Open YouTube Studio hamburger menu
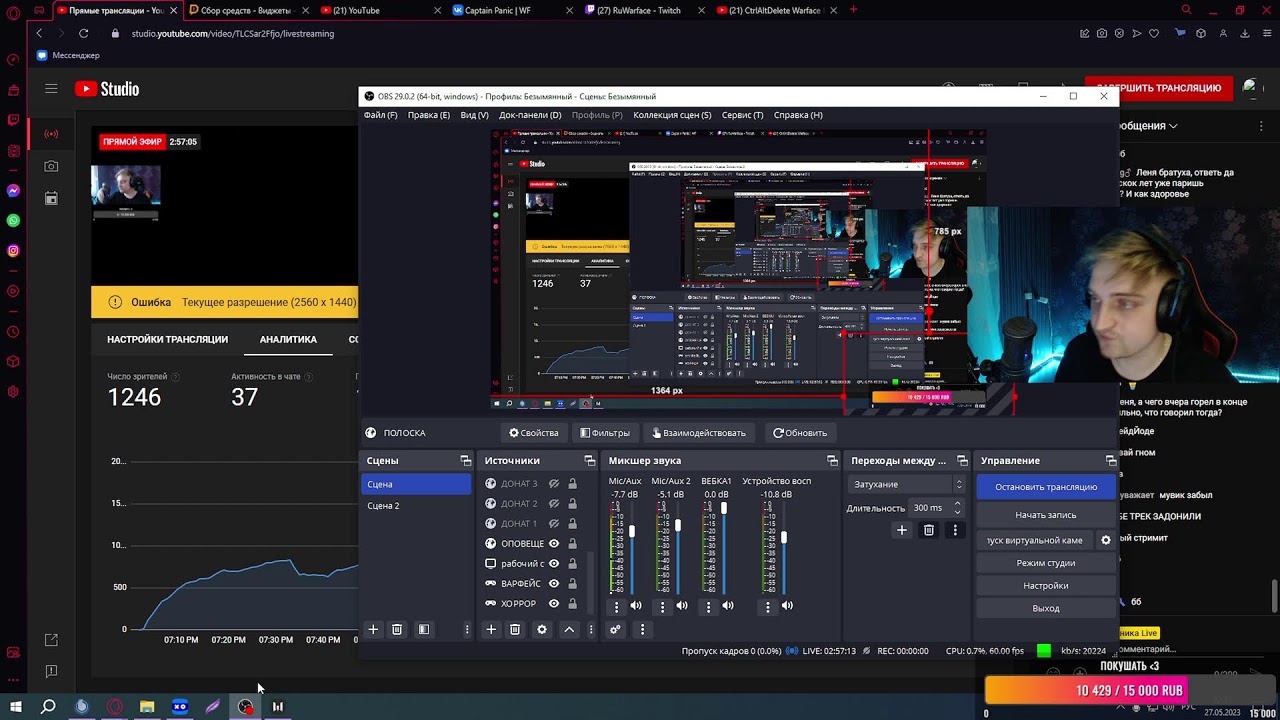This screenshot has height=720, width=1280. click(51, 88)
